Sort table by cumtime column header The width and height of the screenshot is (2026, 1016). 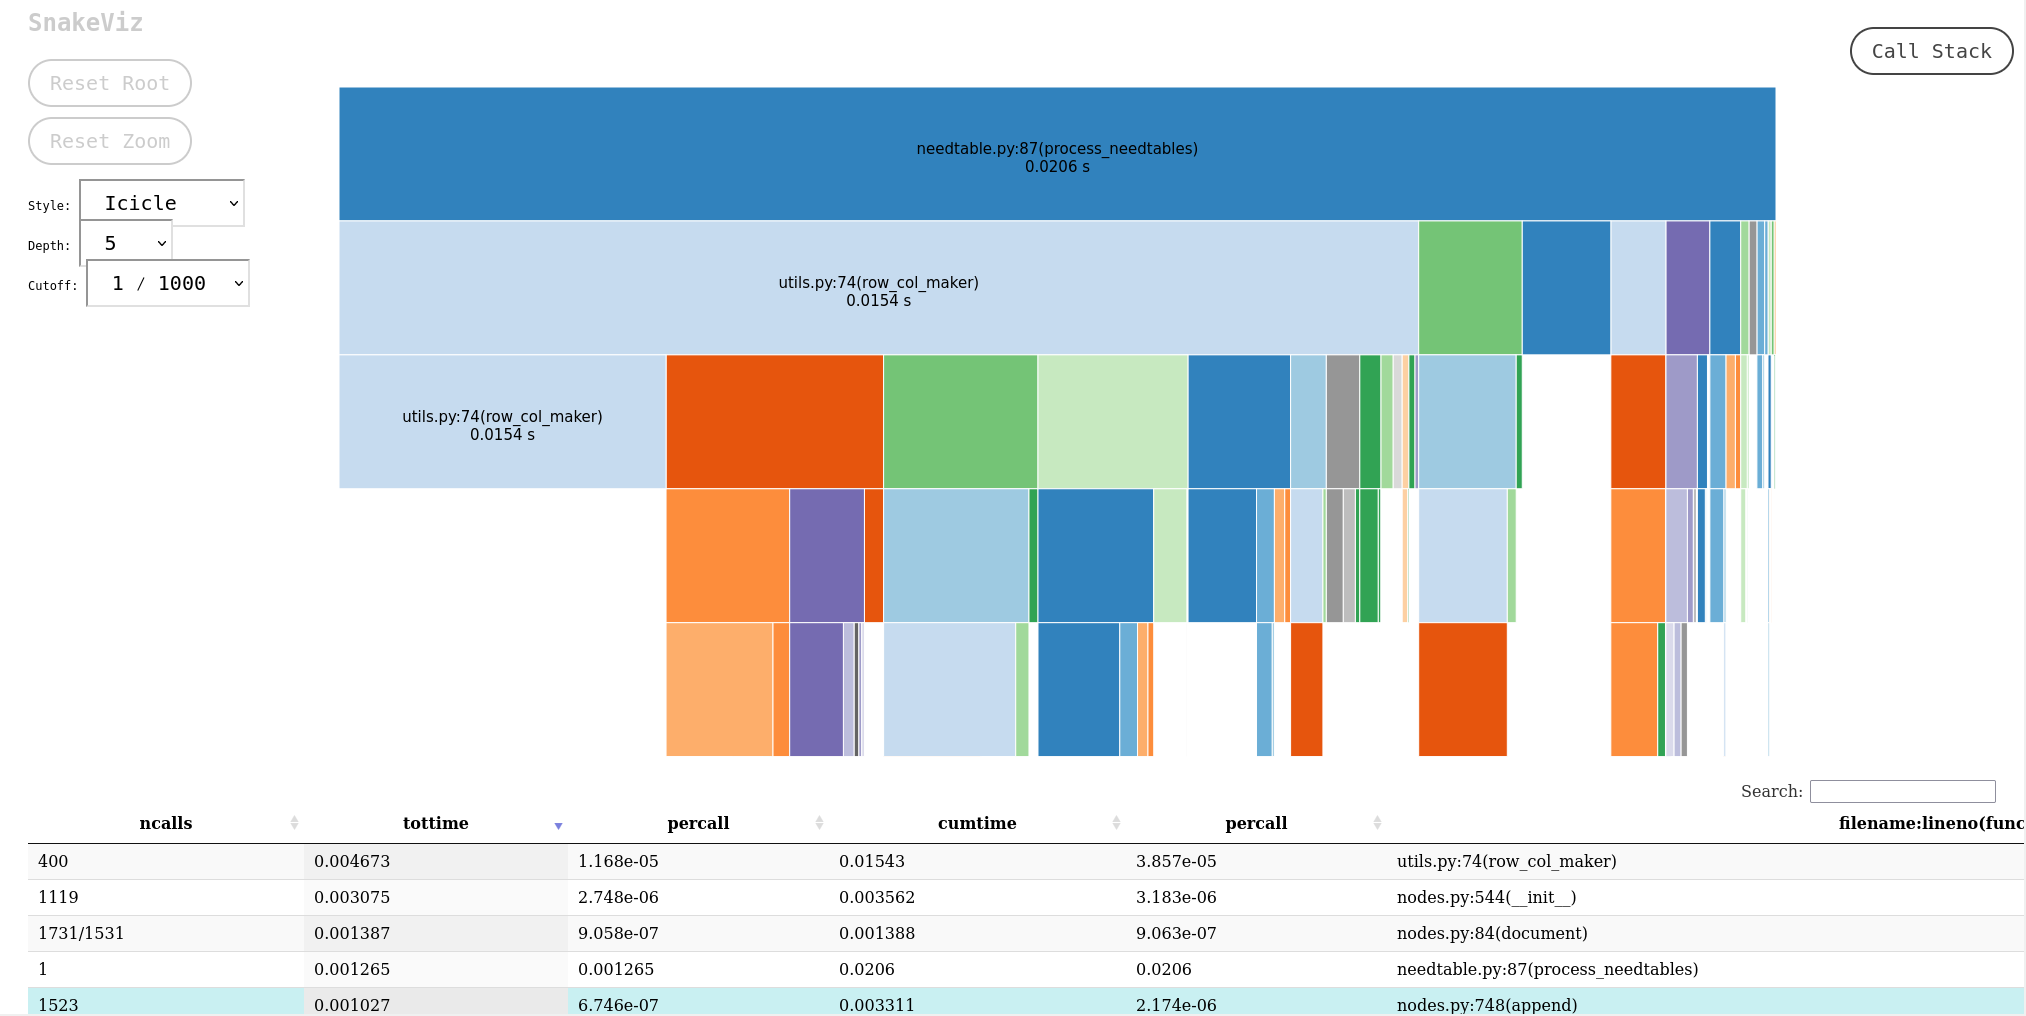pyautogui.click(x=976, y=823)
